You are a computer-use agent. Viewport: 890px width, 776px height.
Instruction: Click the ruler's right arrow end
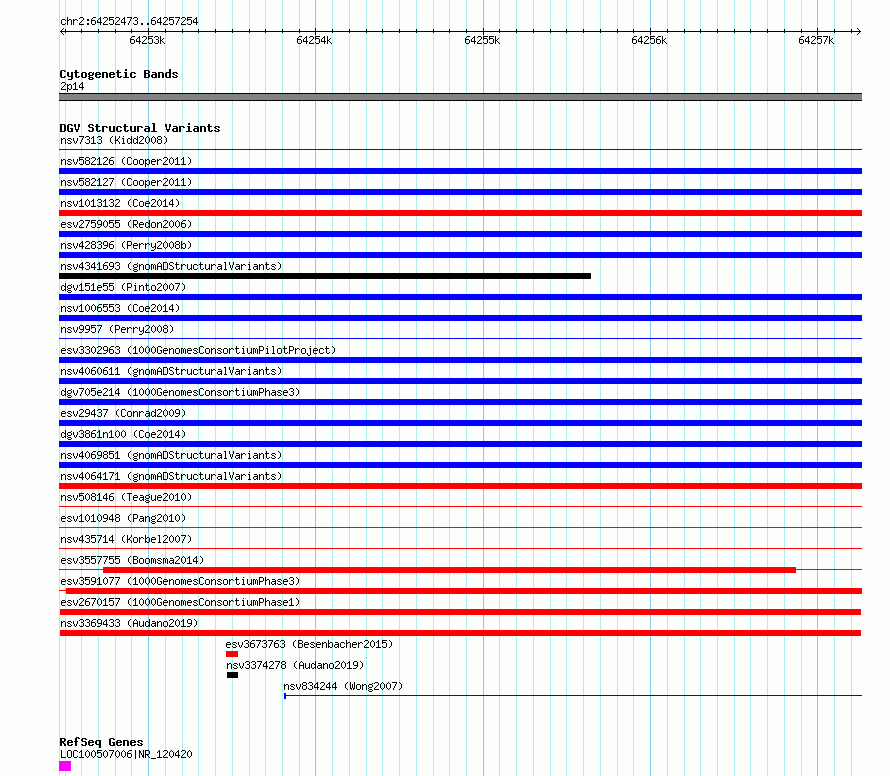click(858, 32)
